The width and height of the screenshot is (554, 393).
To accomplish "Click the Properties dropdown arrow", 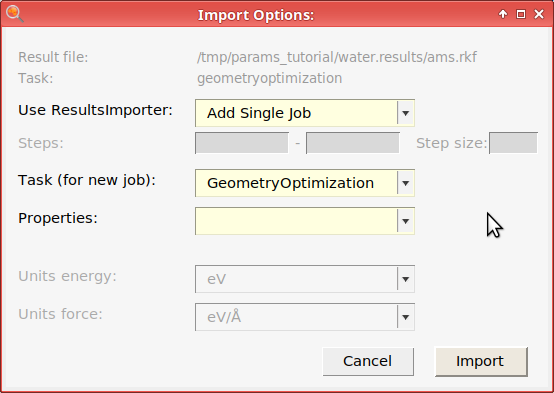I will pyautogui.click(x=406, y=221).
